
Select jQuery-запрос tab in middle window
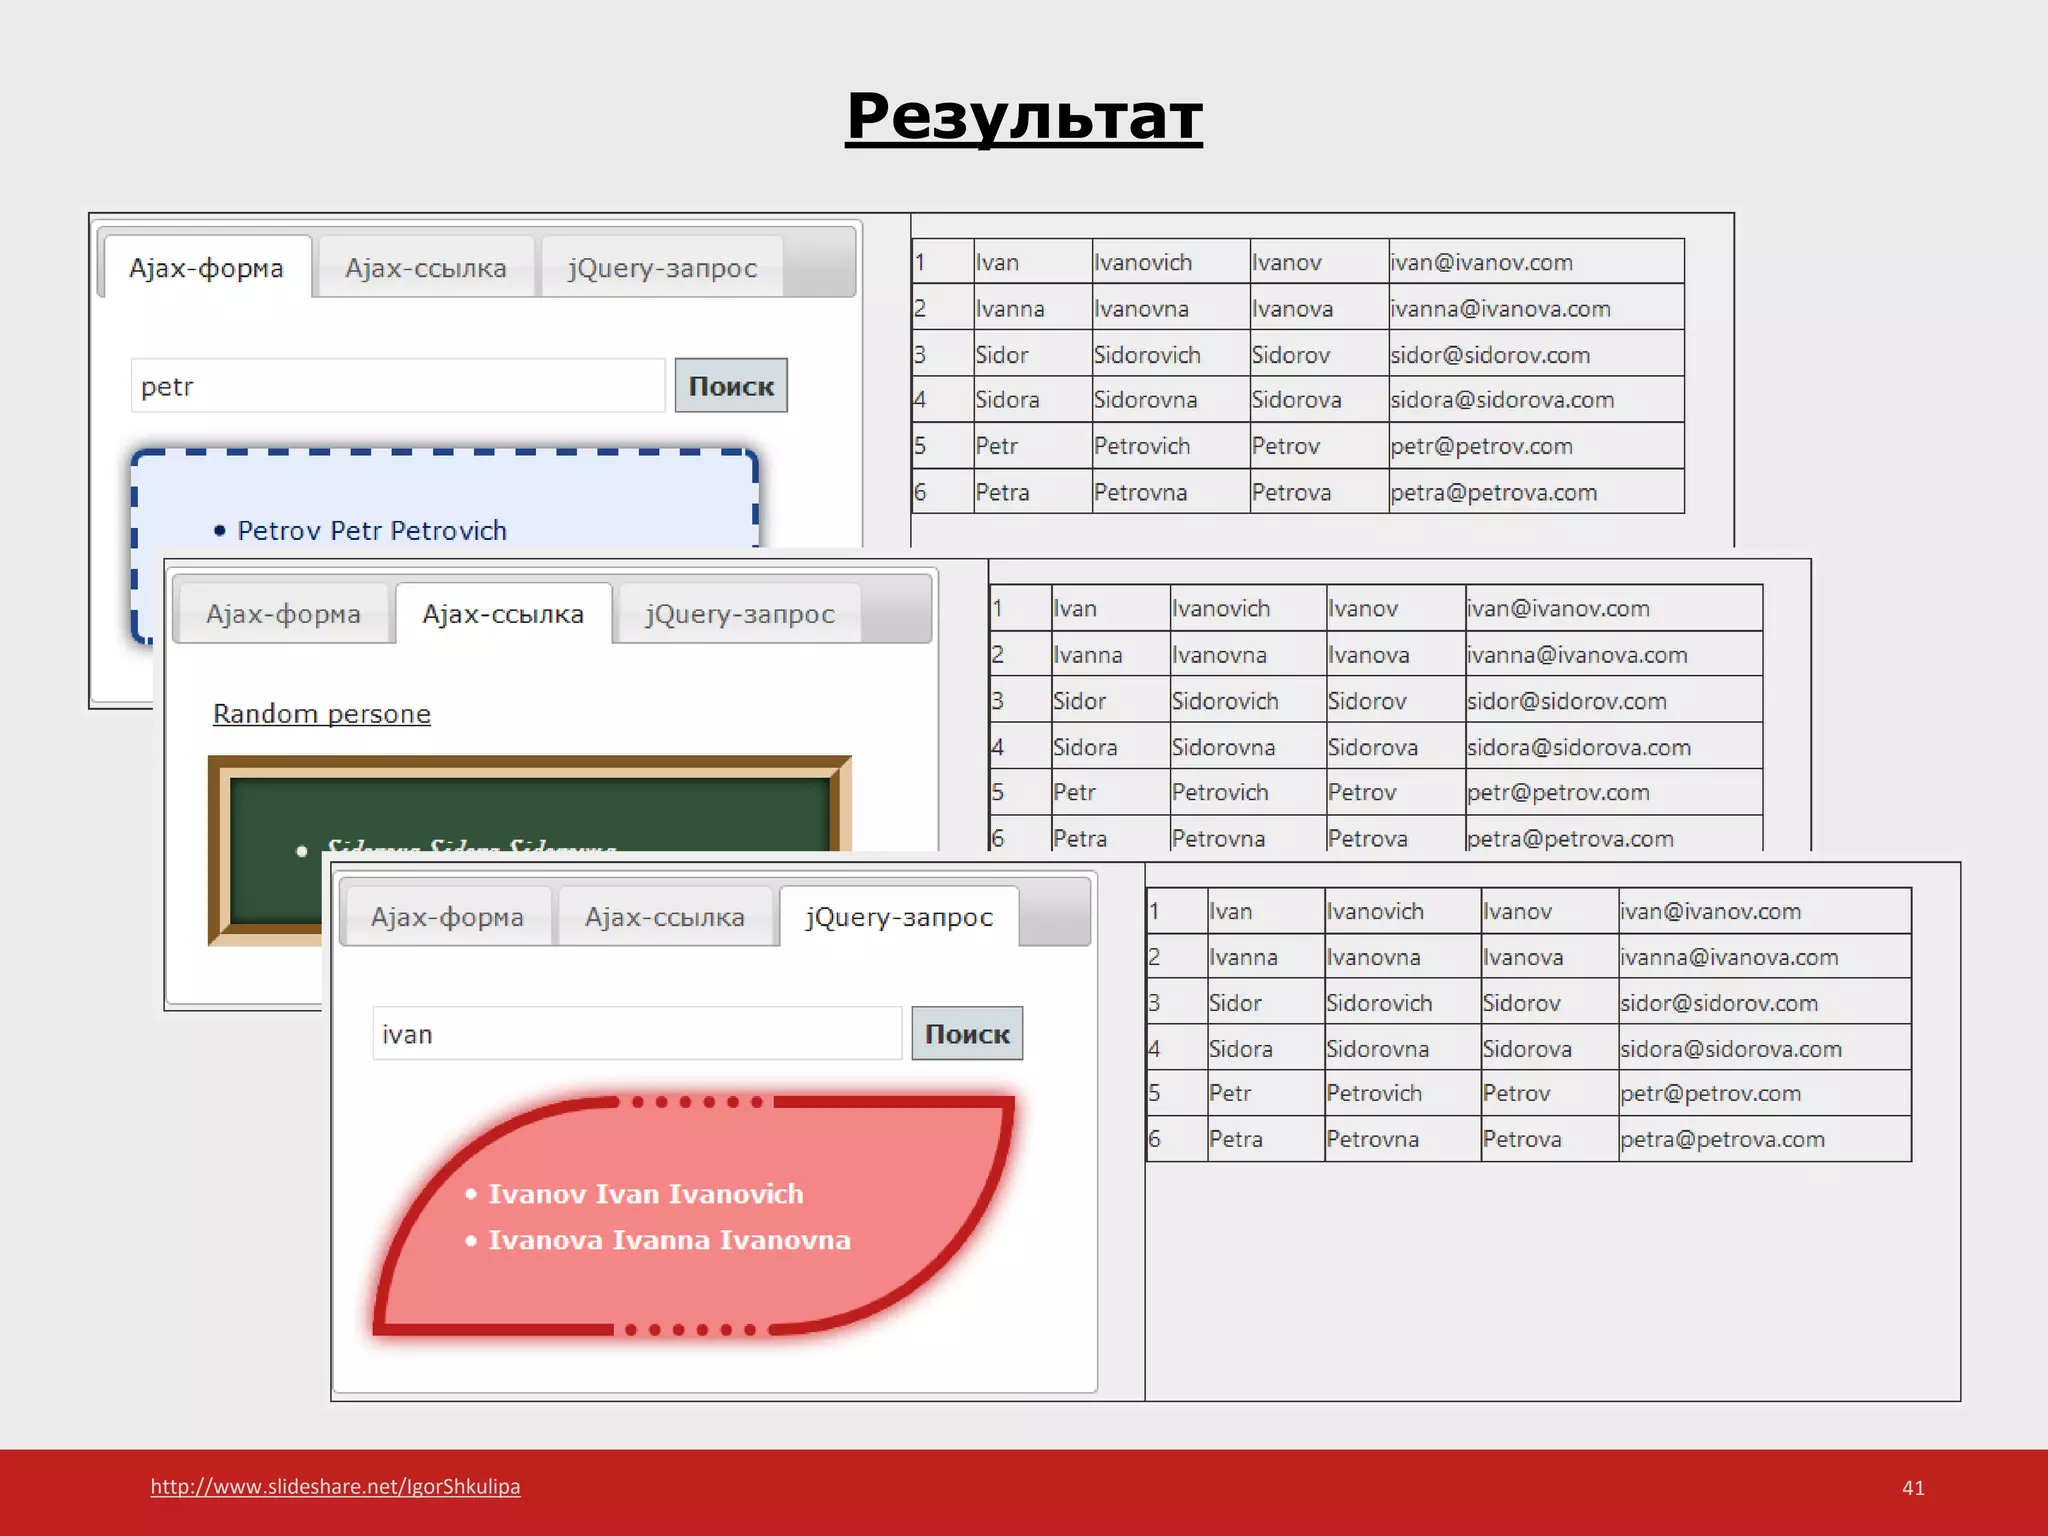tap(739, 613)
